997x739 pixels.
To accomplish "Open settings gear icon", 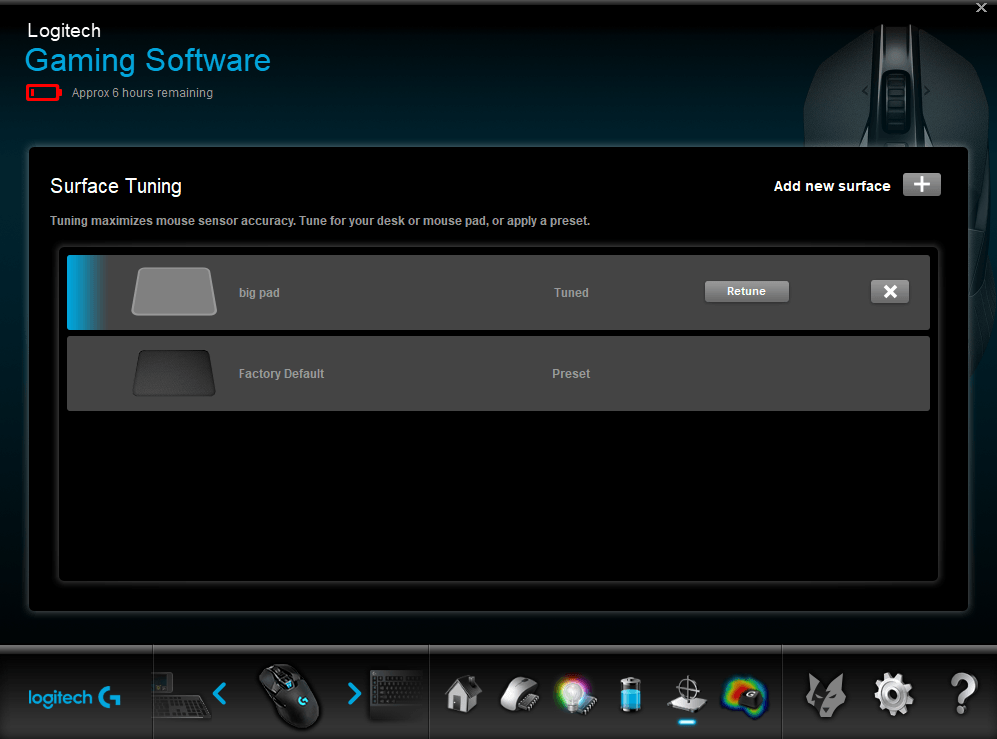I will pos(894,694).
